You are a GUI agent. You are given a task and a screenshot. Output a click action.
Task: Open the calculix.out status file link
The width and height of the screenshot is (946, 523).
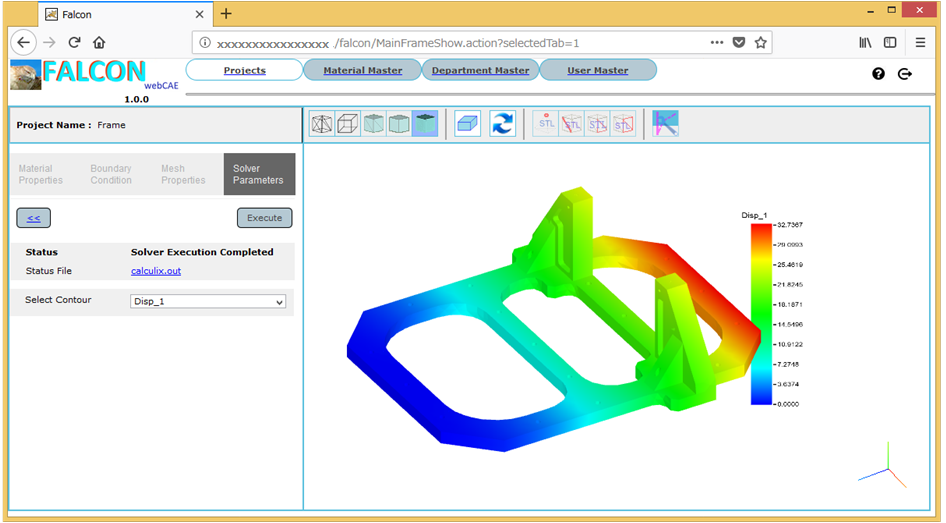pyautogui.click(x=156, y=271)
